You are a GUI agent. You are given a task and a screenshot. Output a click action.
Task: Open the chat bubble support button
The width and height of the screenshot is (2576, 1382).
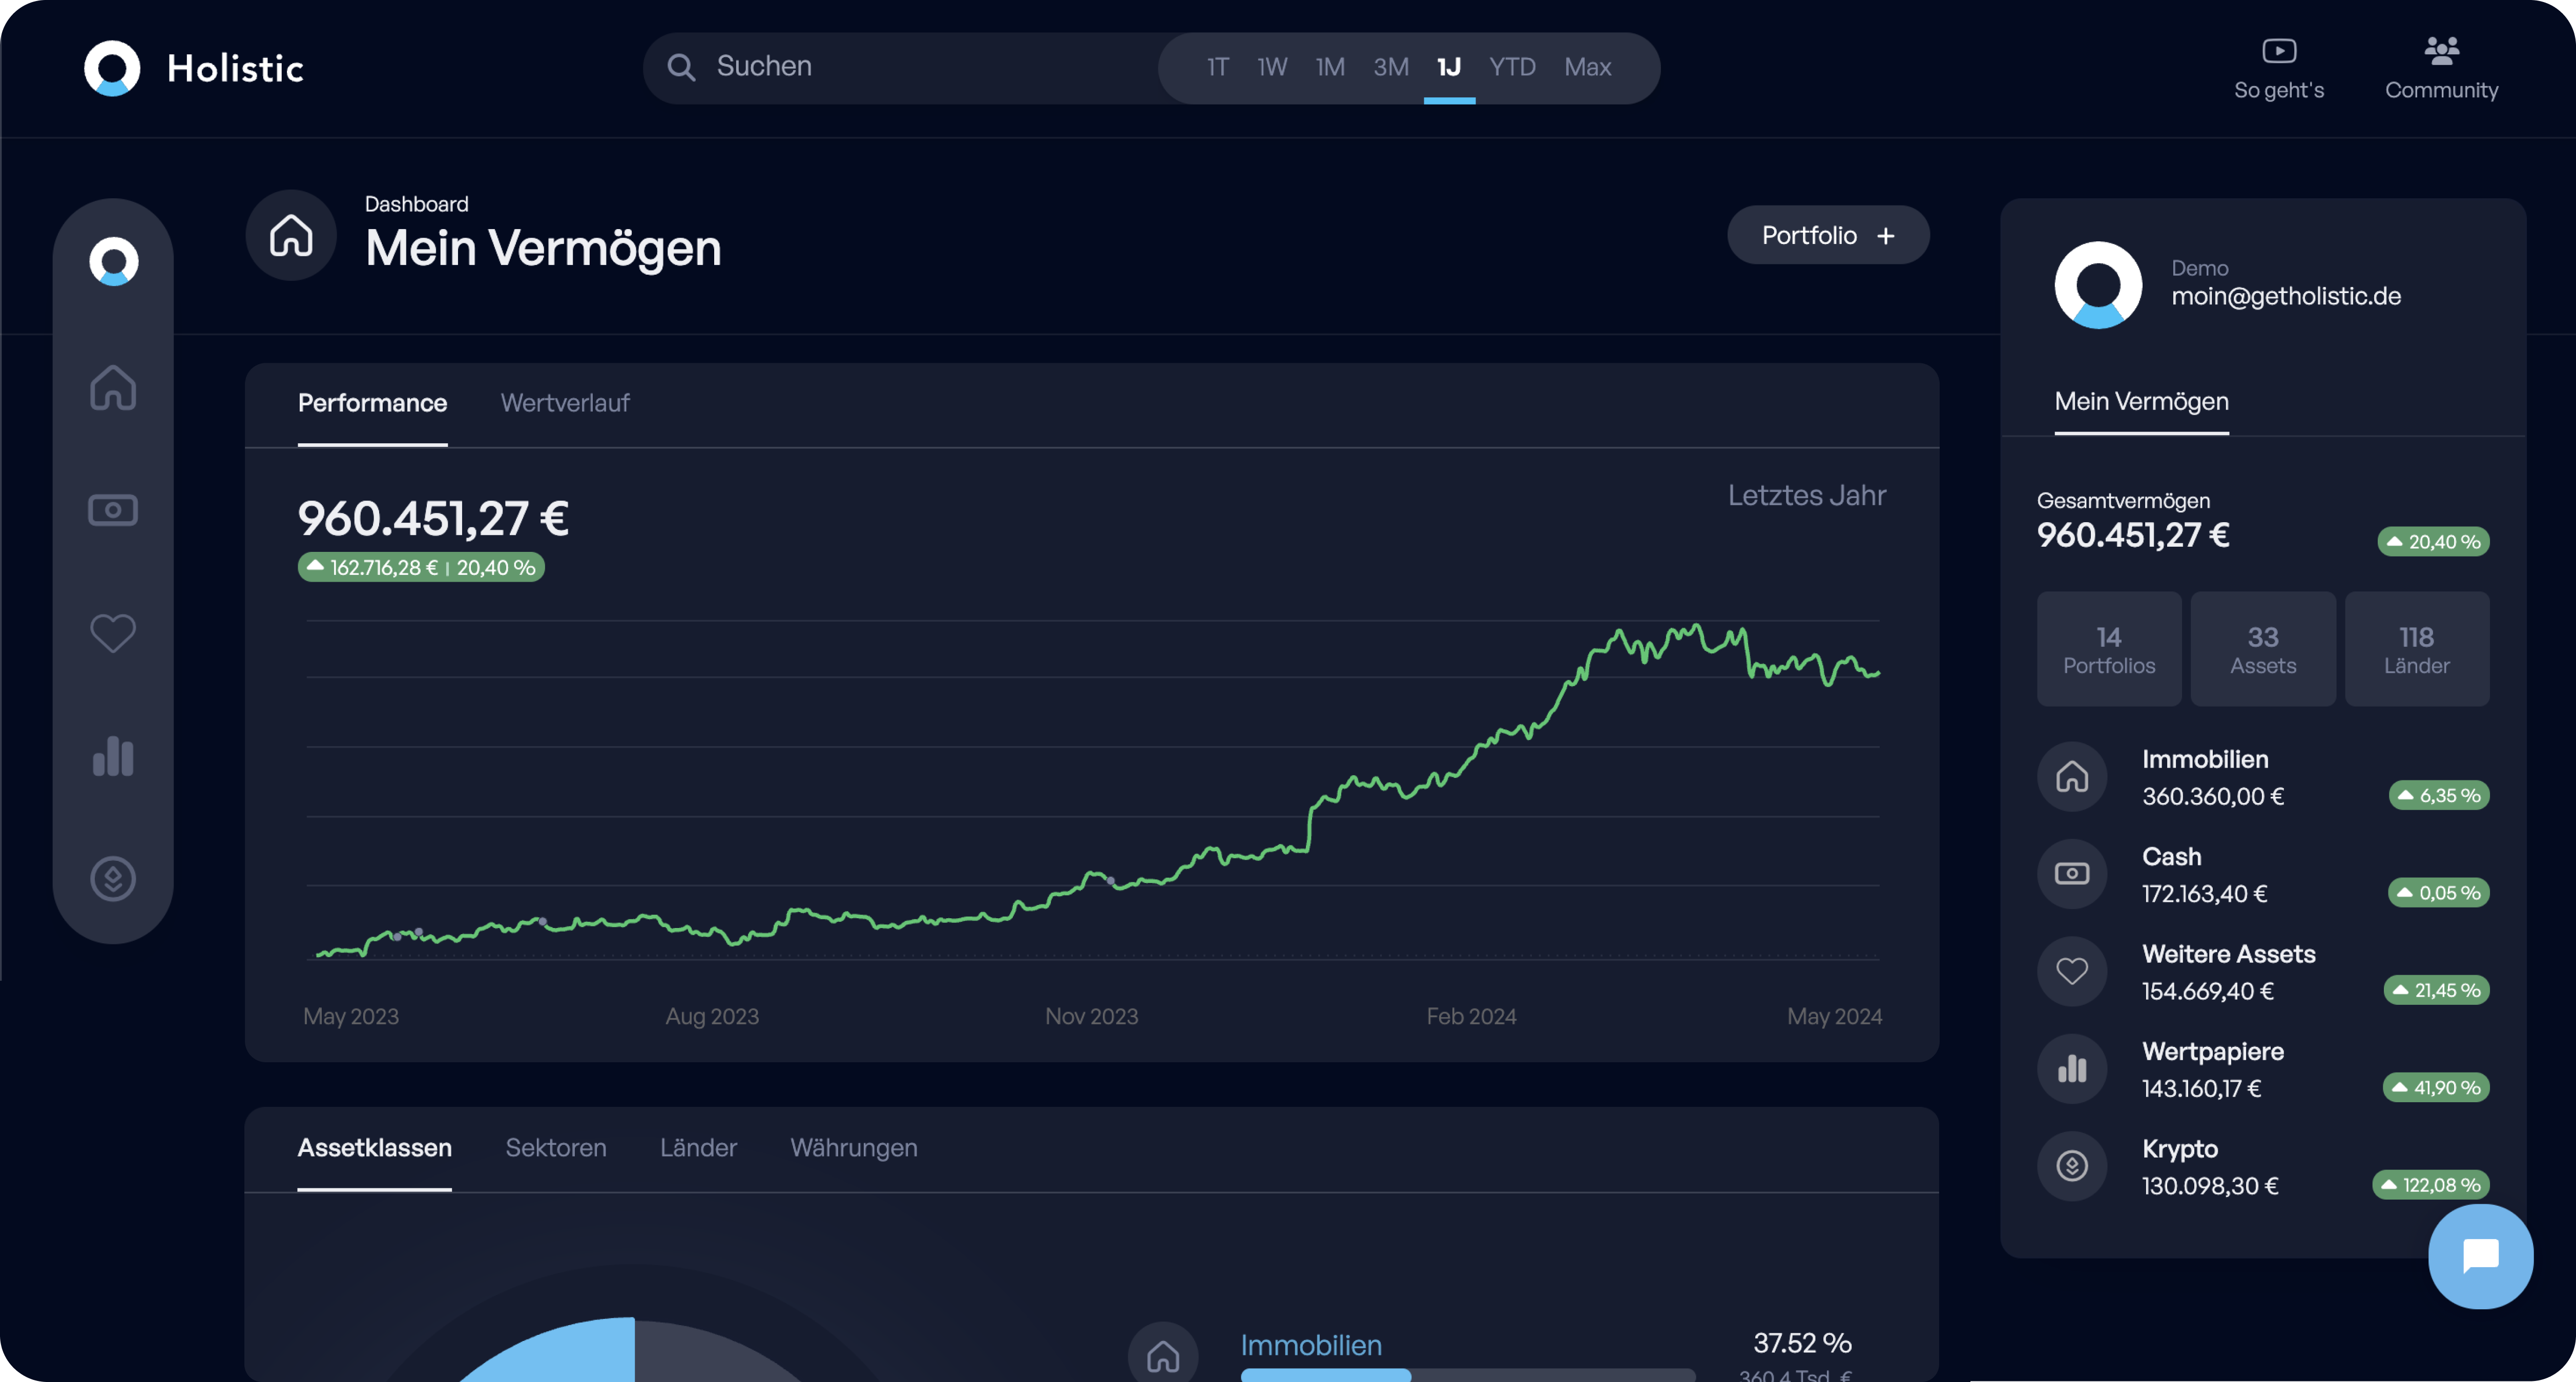point(2480,1256)
